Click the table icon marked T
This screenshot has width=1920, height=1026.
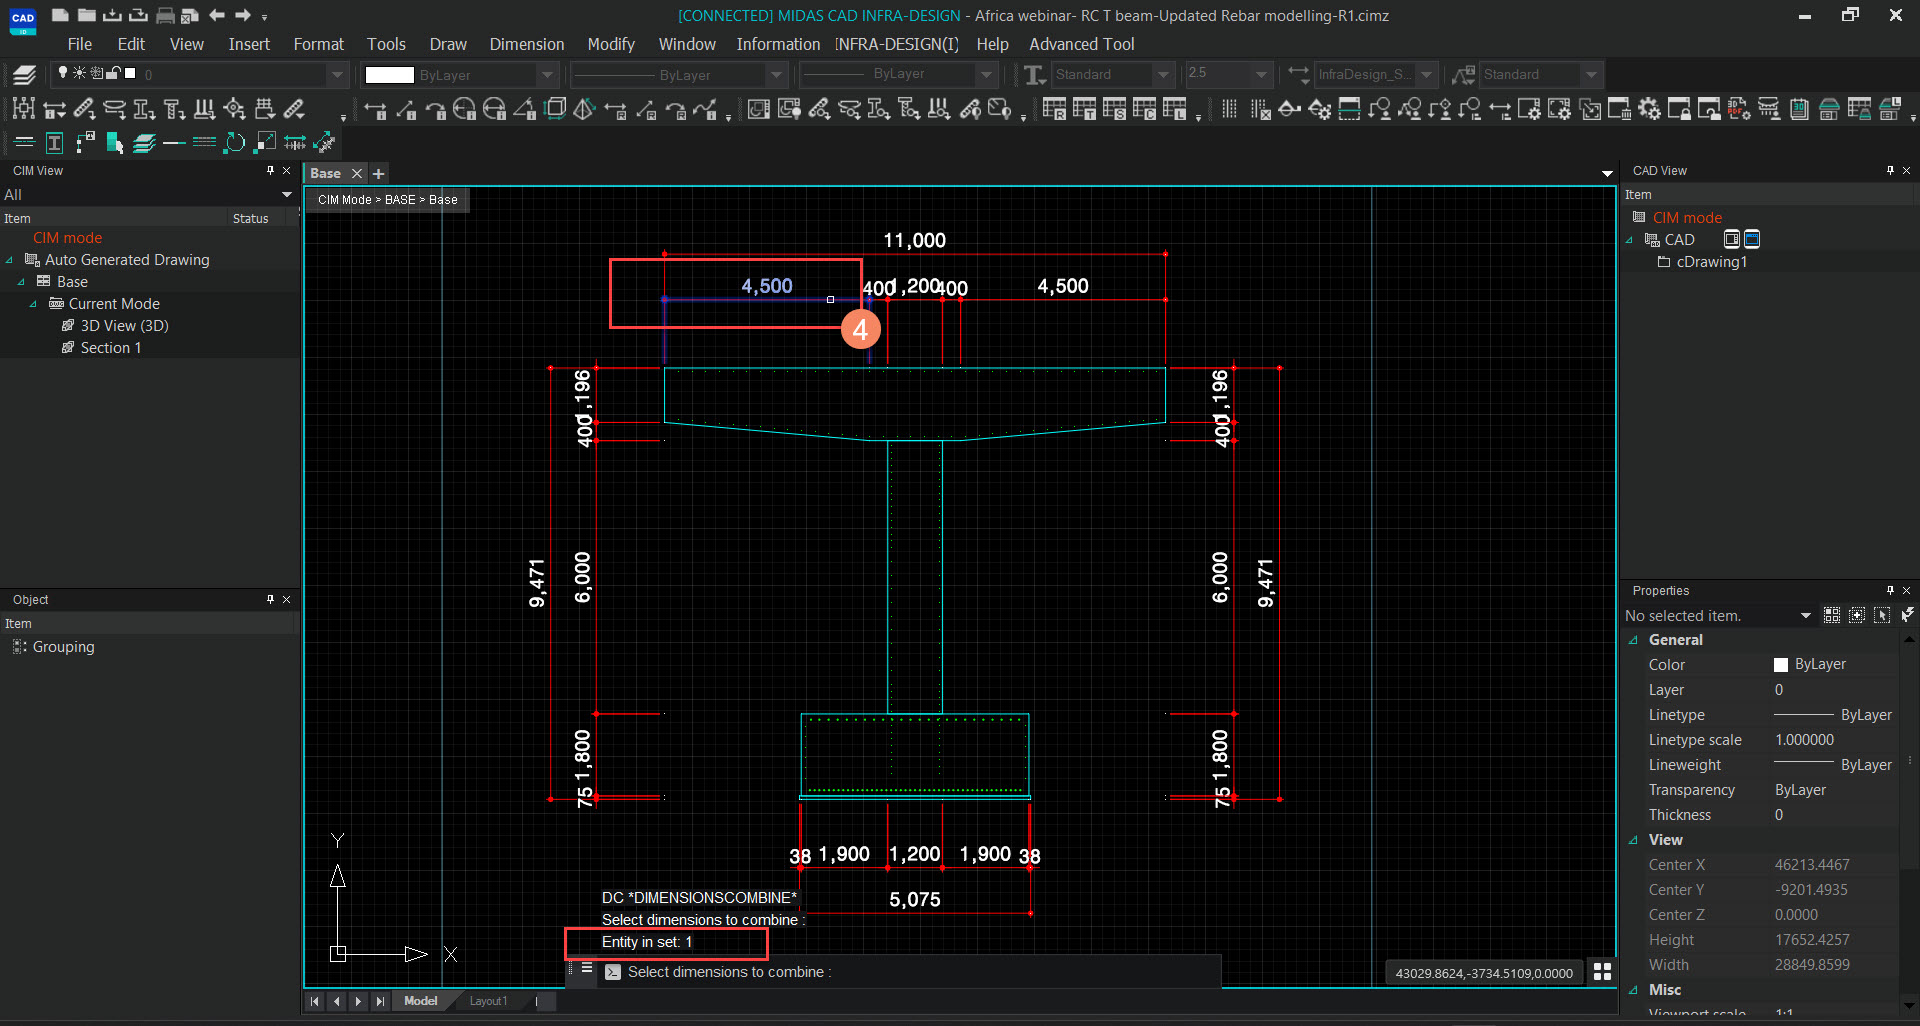tap(1084, 109)
